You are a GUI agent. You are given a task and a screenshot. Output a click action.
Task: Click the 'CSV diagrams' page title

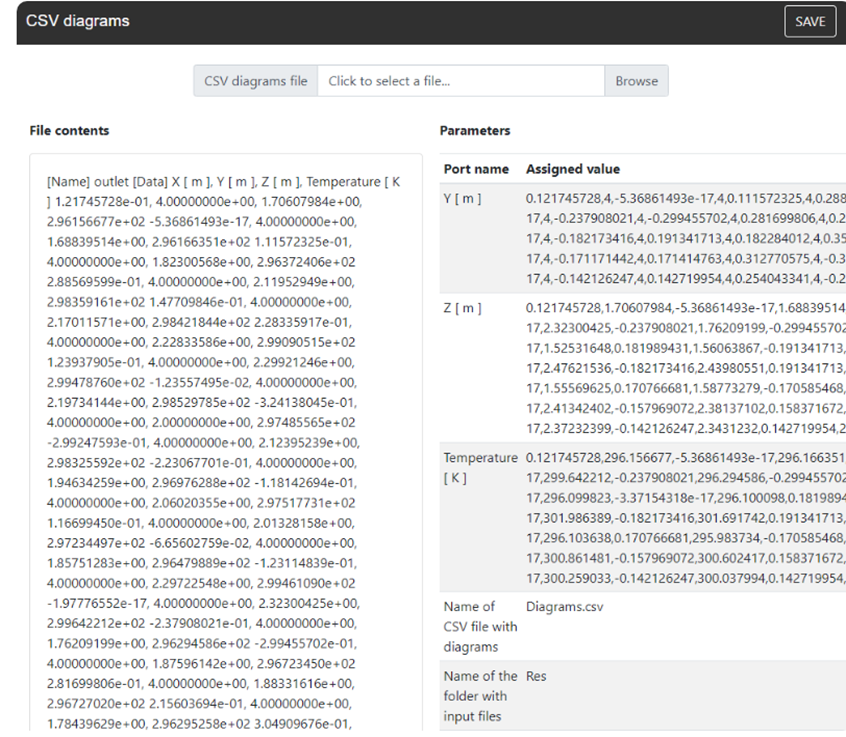[77, 21]
